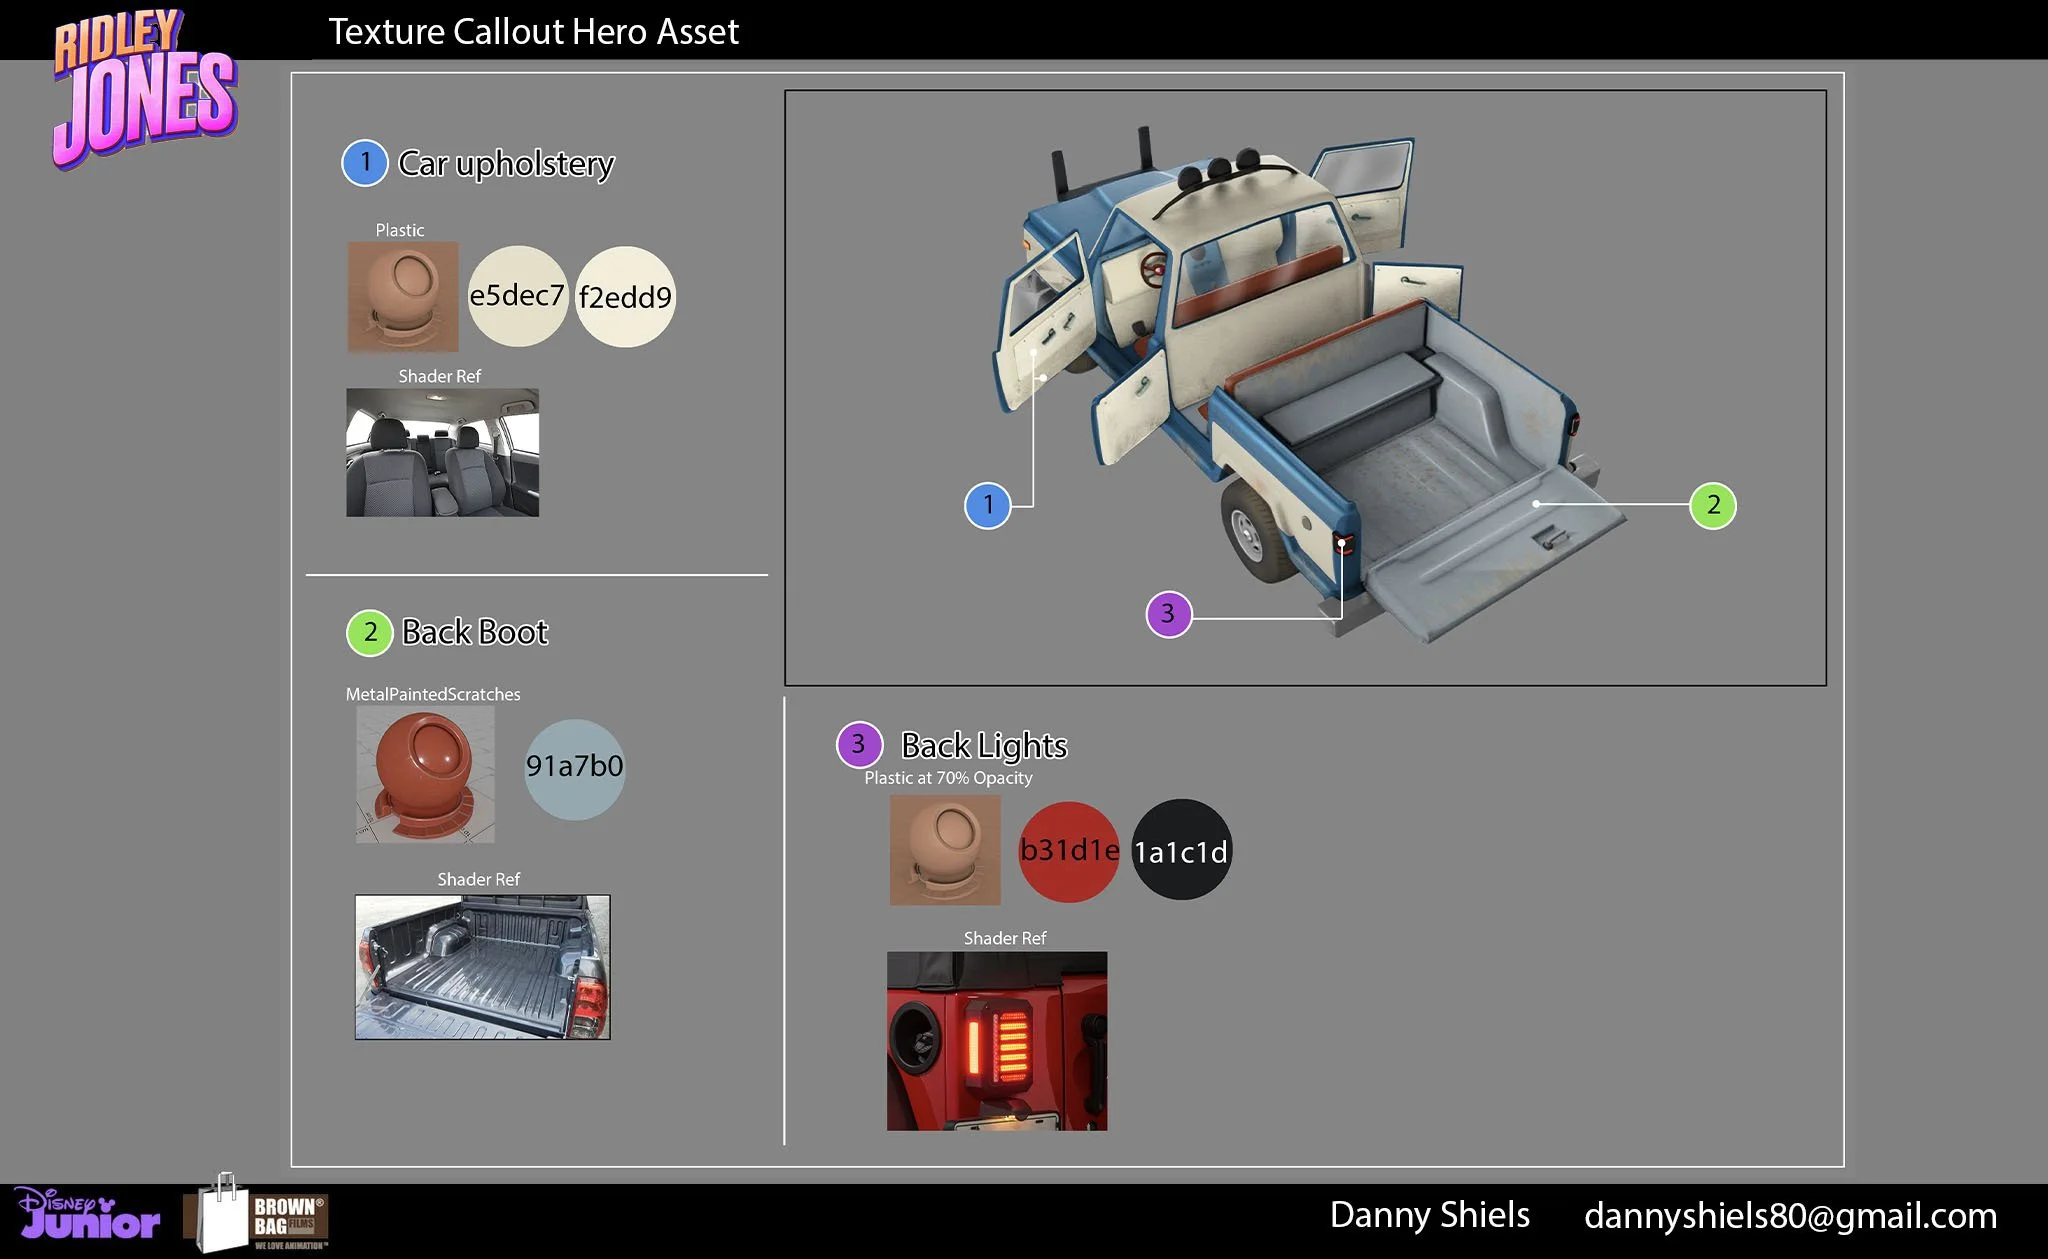Screen dimensions: 2048x1259
Task: Pick the 91a7b0 blue-grey color swatch
Action: [574, 769]
